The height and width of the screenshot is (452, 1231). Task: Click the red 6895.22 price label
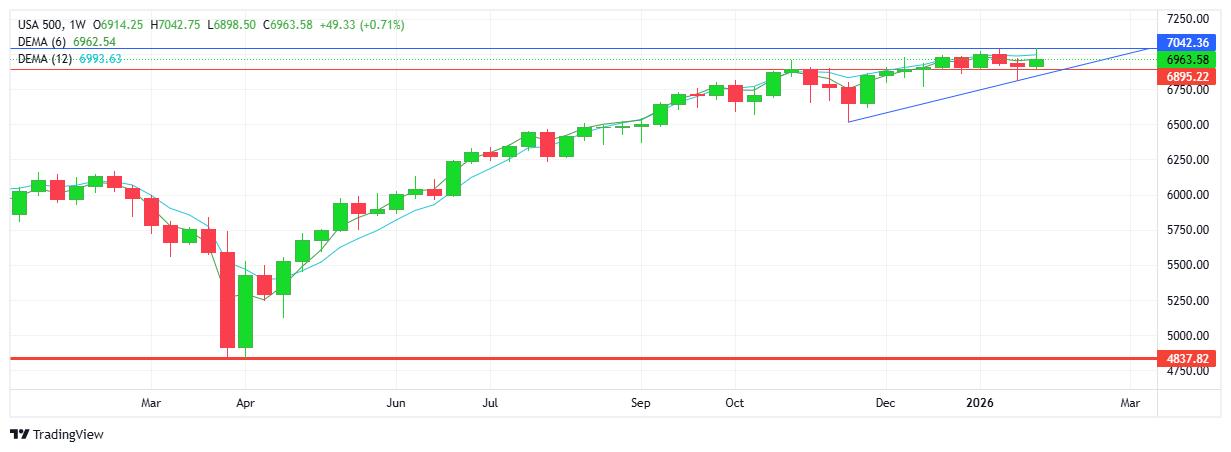coord(1187,76)
